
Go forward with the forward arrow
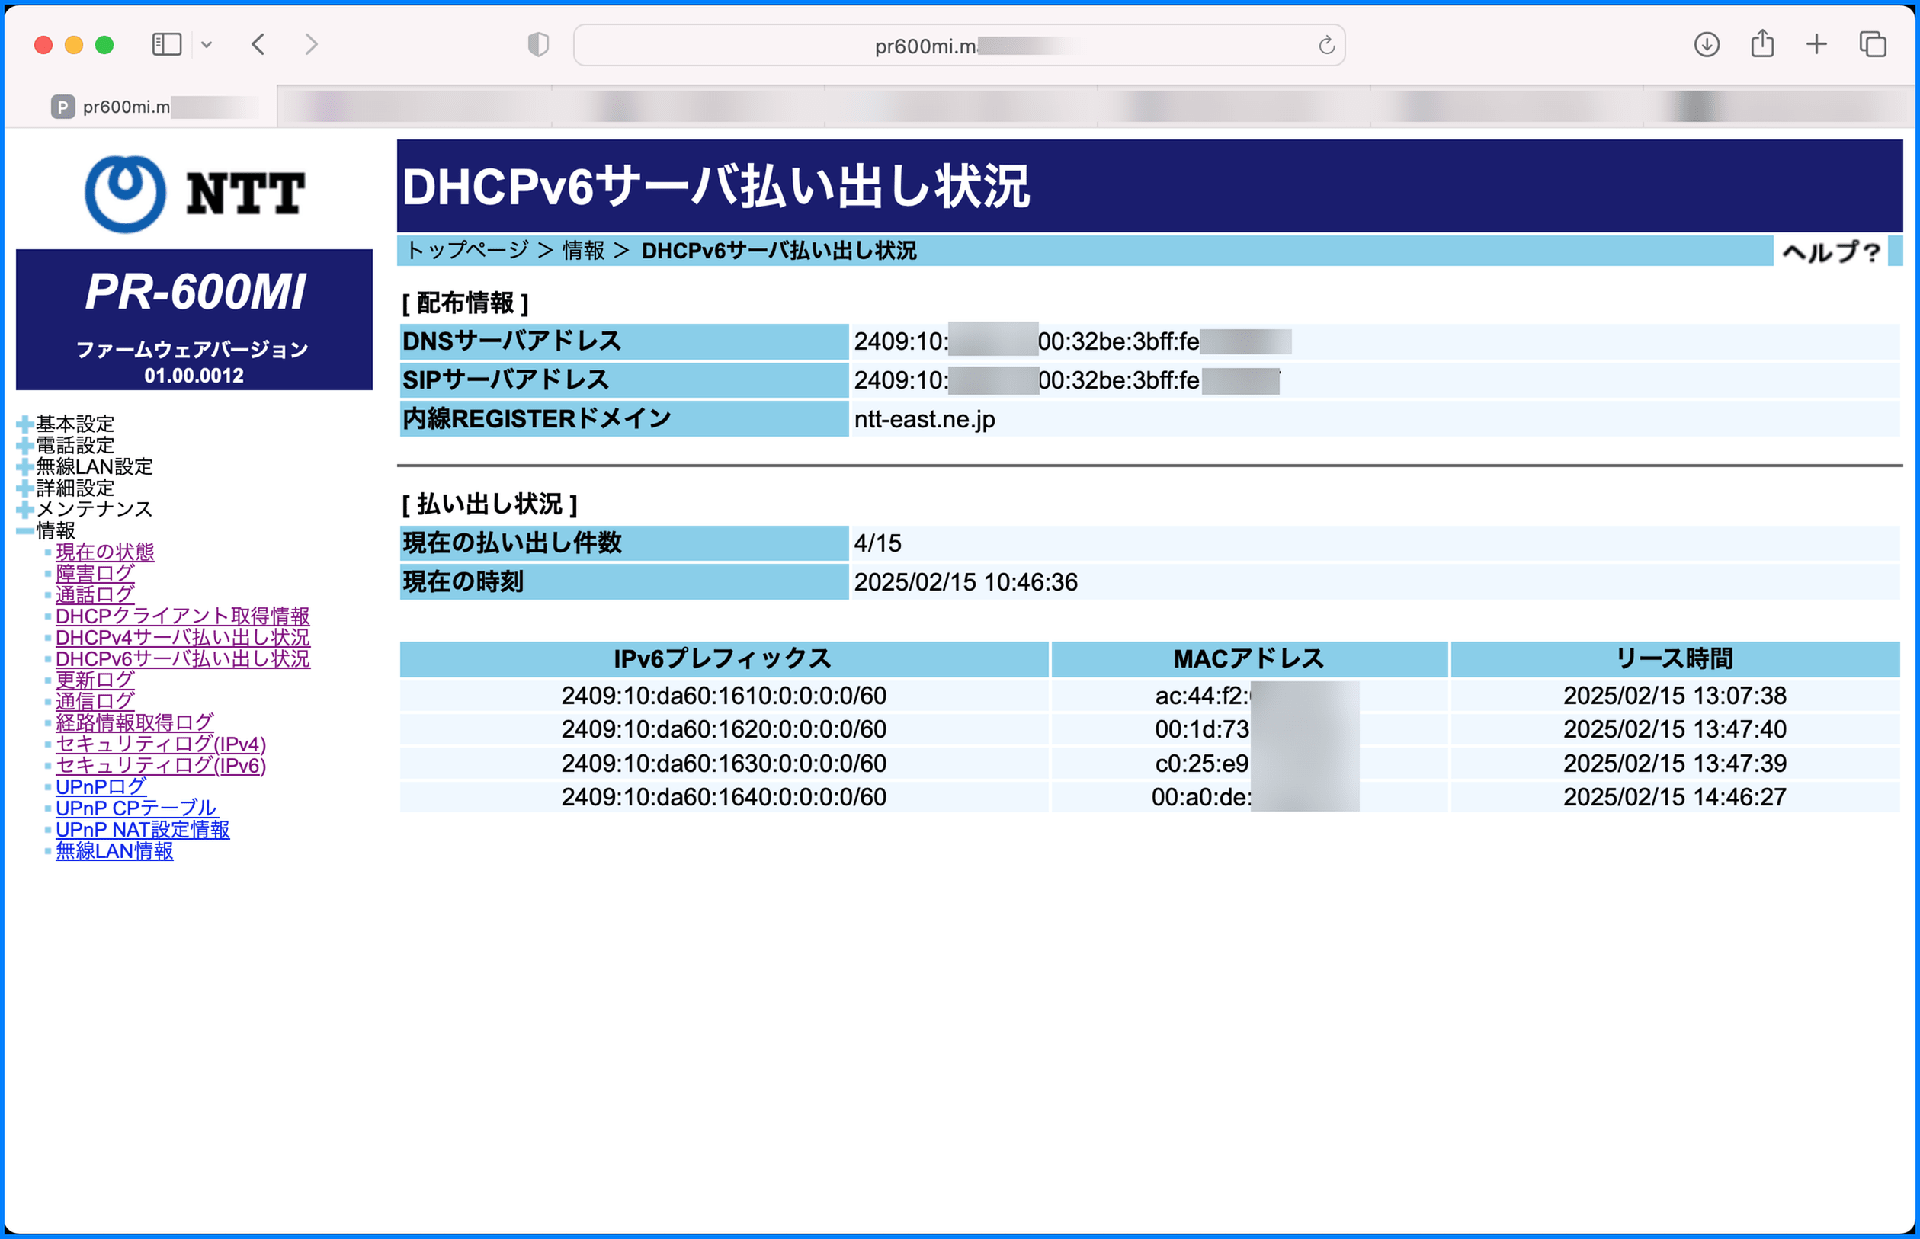tap(311, 44)
